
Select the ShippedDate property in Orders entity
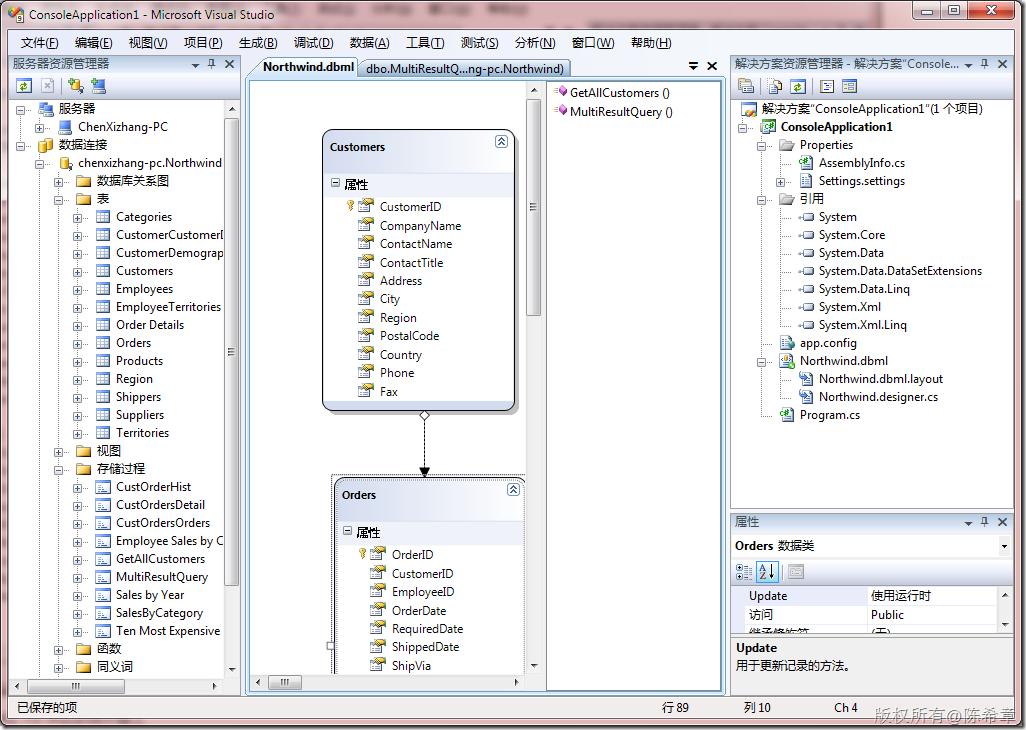coord(425,646)
